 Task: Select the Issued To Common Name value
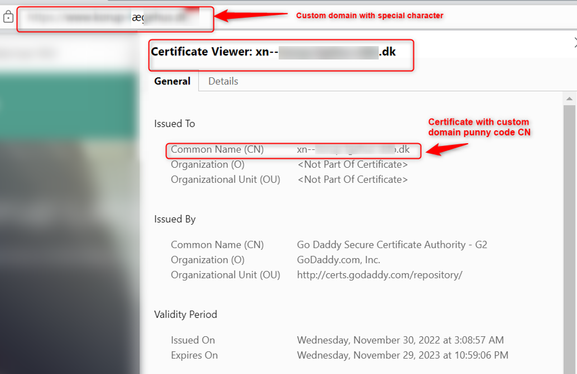point(353,149)
